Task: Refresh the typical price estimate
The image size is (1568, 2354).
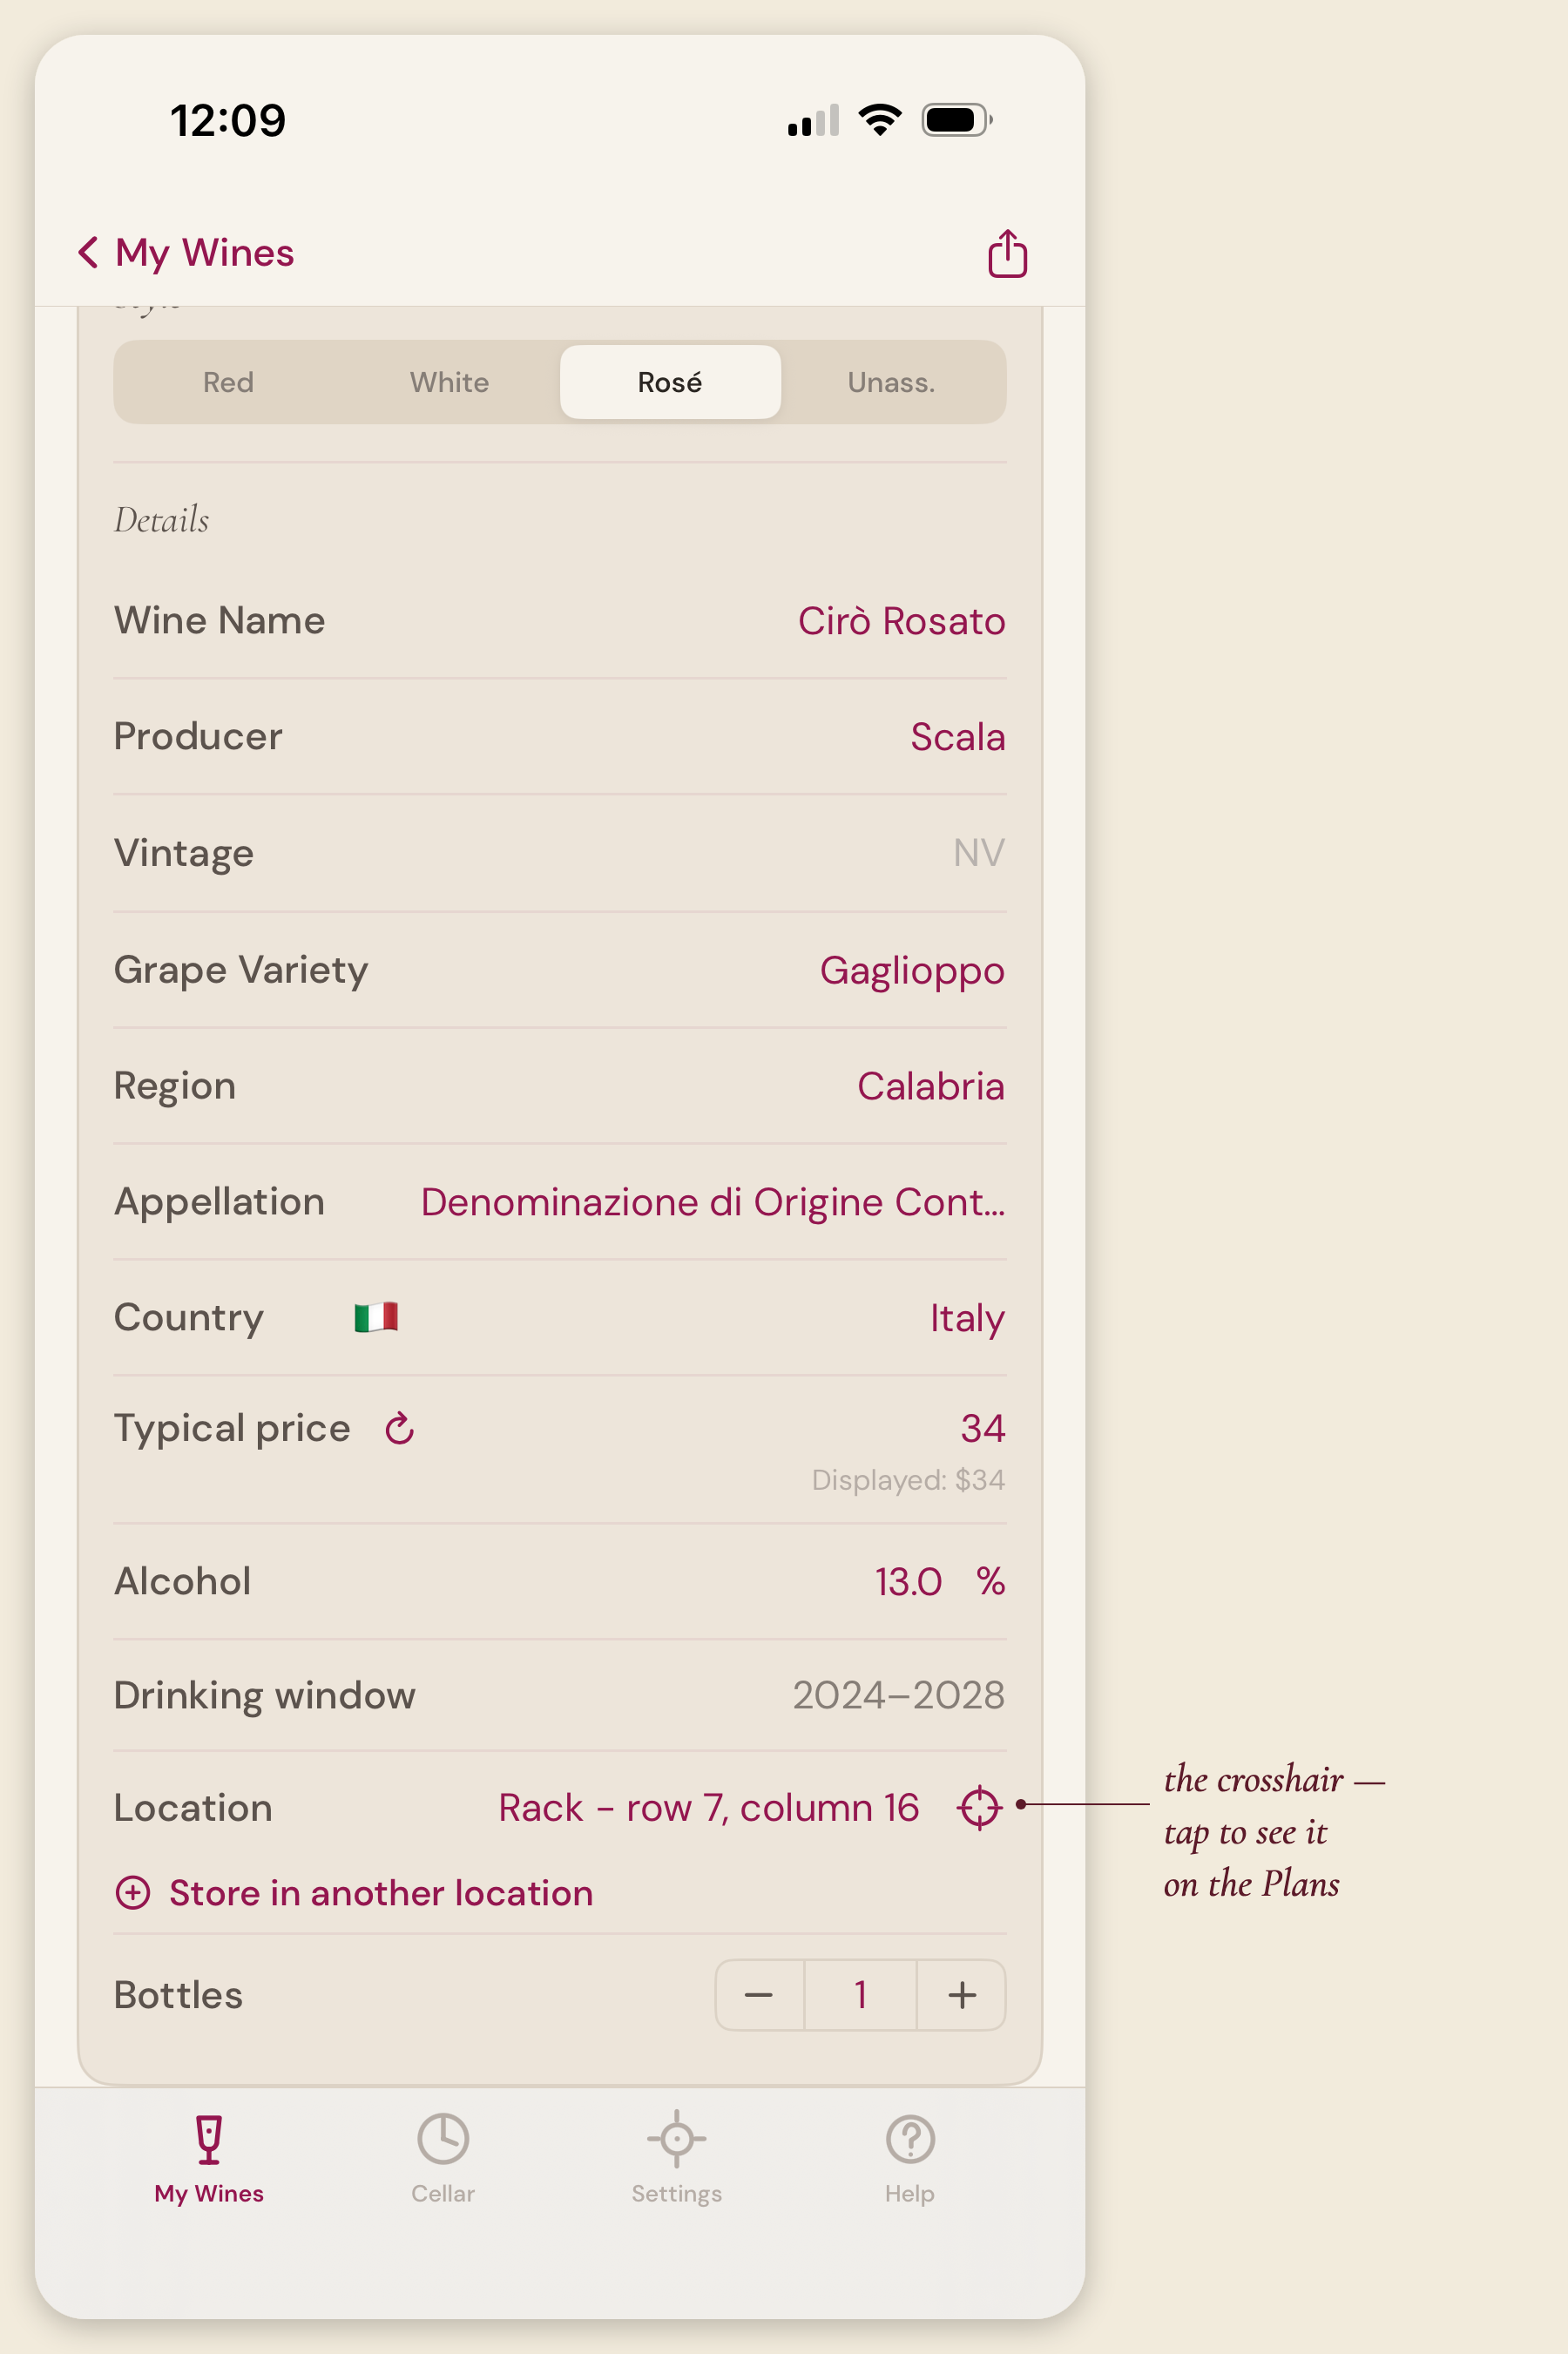Action: click(x=400, y=1428)
